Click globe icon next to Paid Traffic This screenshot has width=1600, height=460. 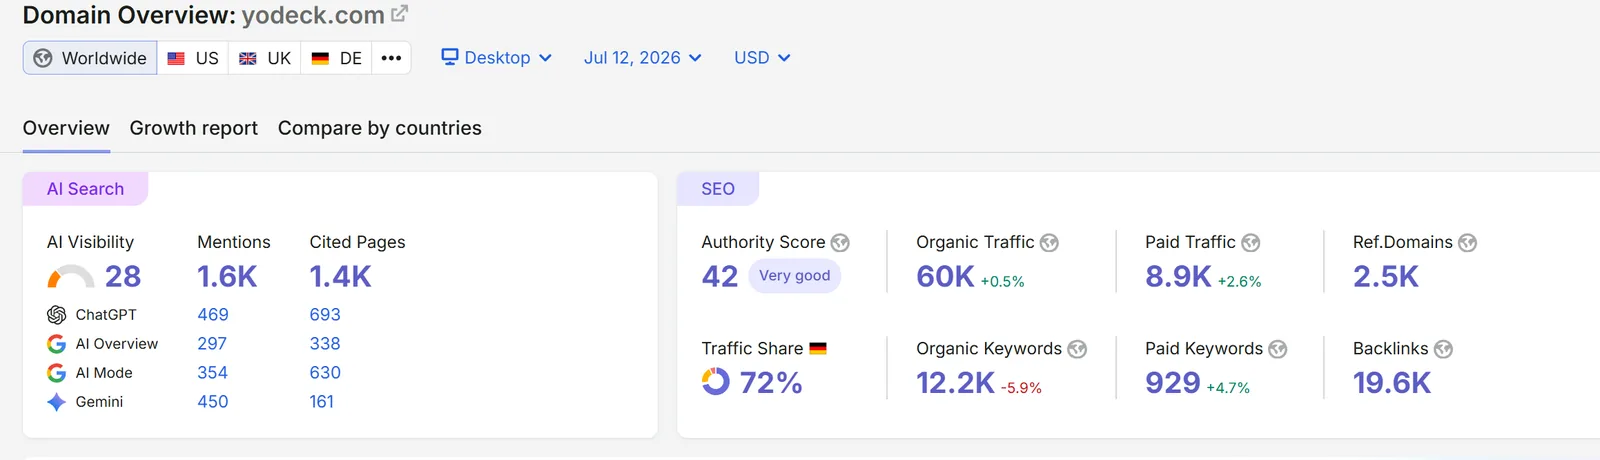click(1251, 243)
